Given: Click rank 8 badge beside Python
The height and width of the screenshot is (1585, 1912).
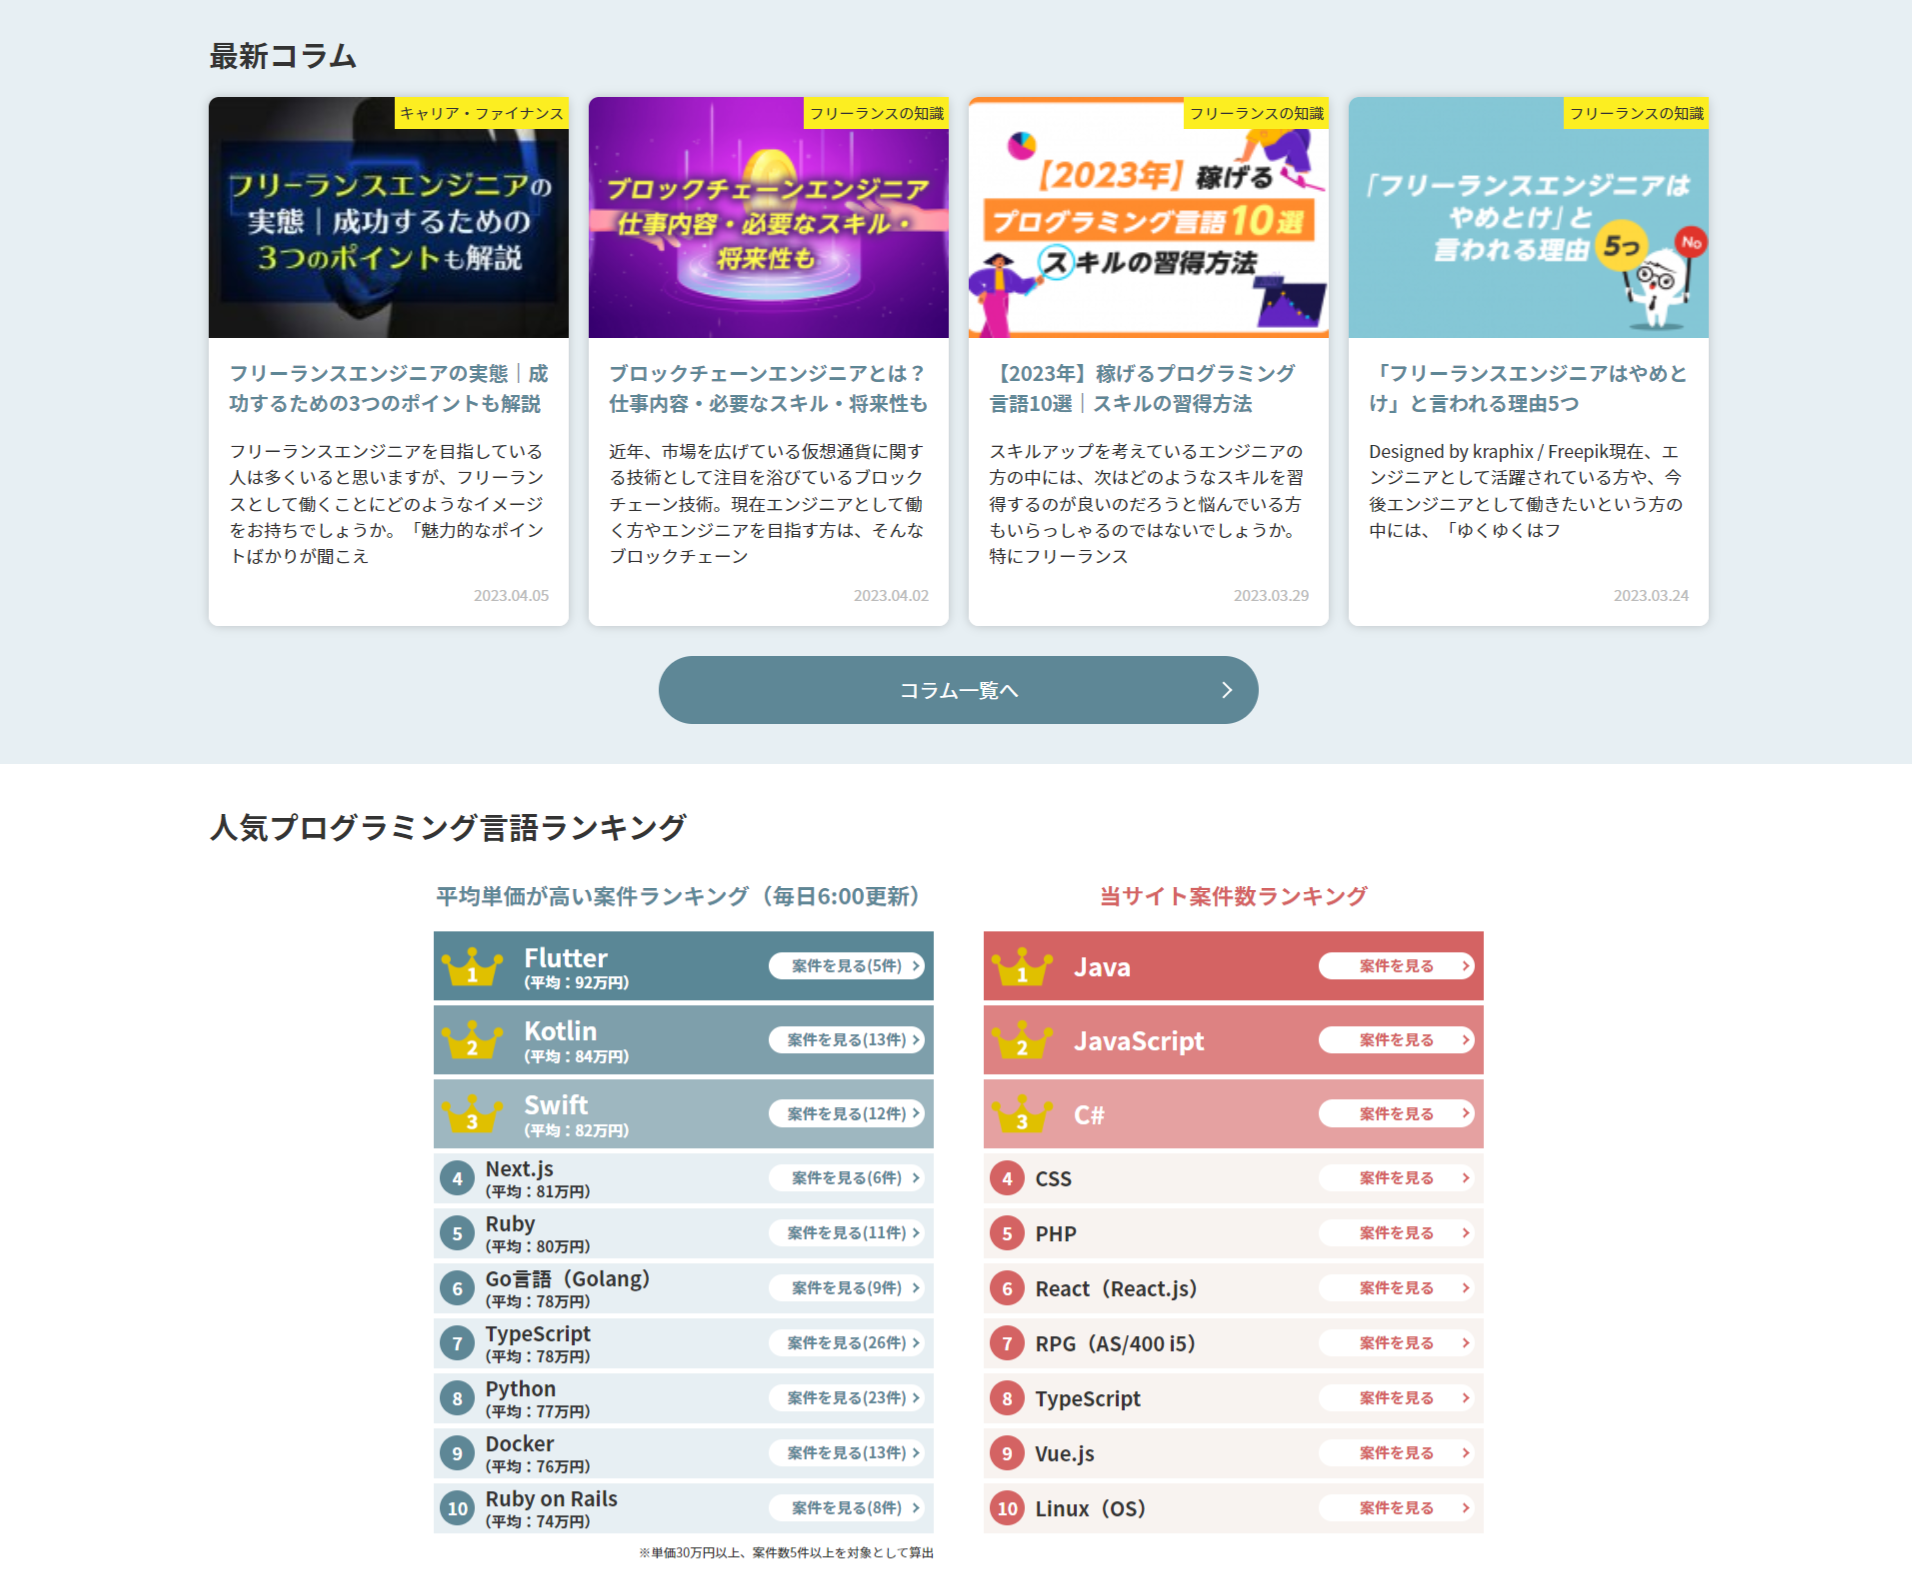Looking at the screenshot, I should tap(457, 1399).
